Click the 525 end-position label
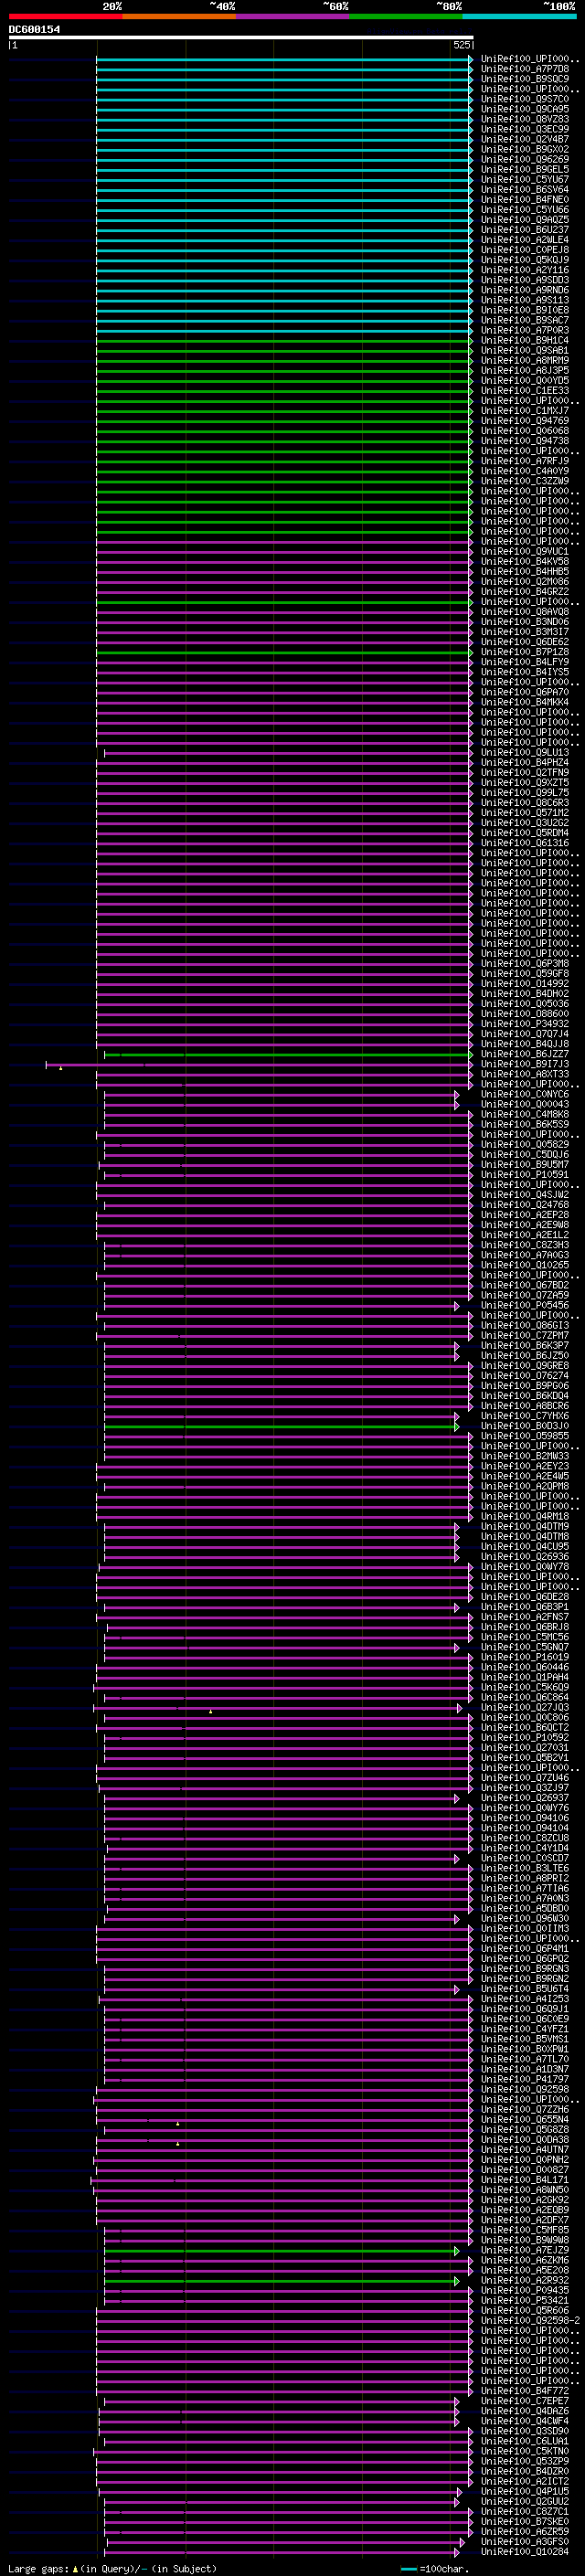 pos(462,45)
